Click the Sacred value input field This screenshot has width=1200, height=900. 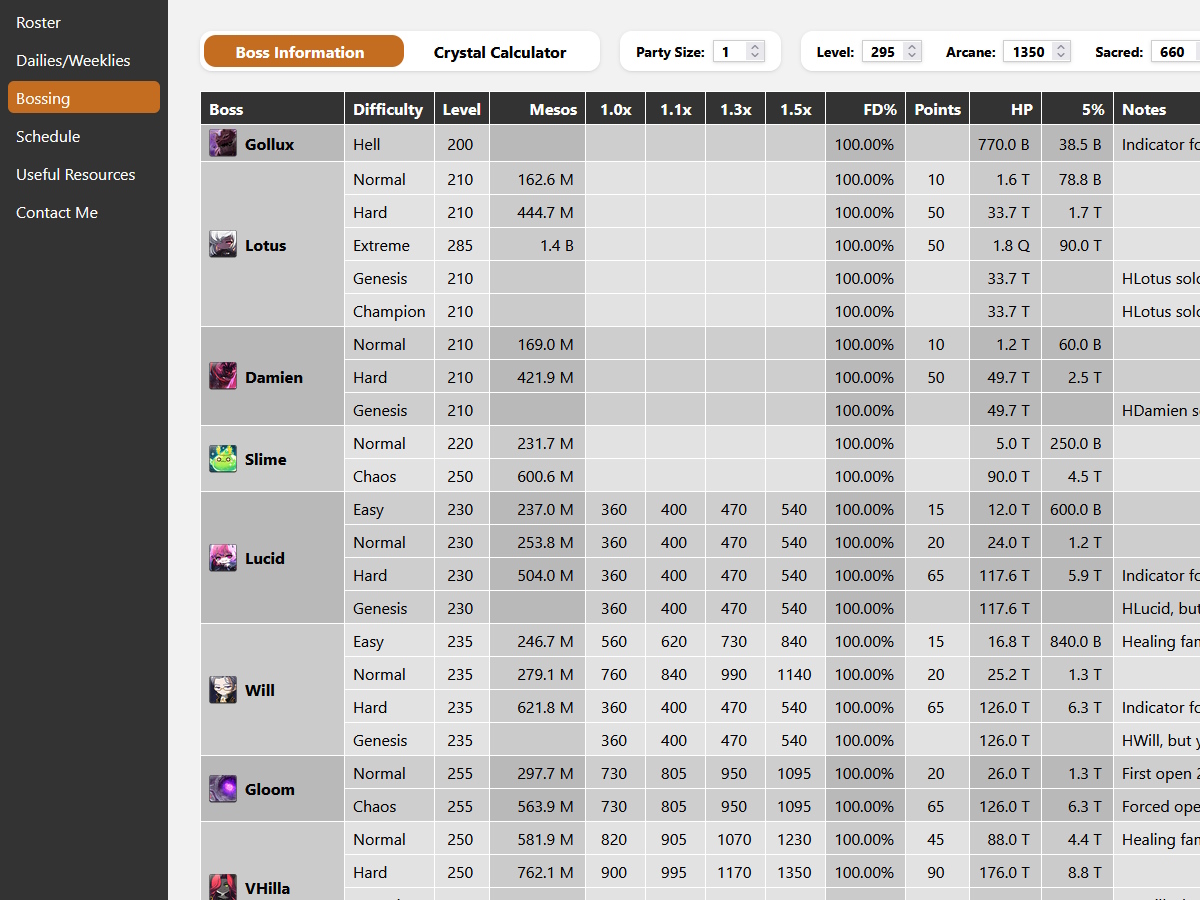(1174, 52)
